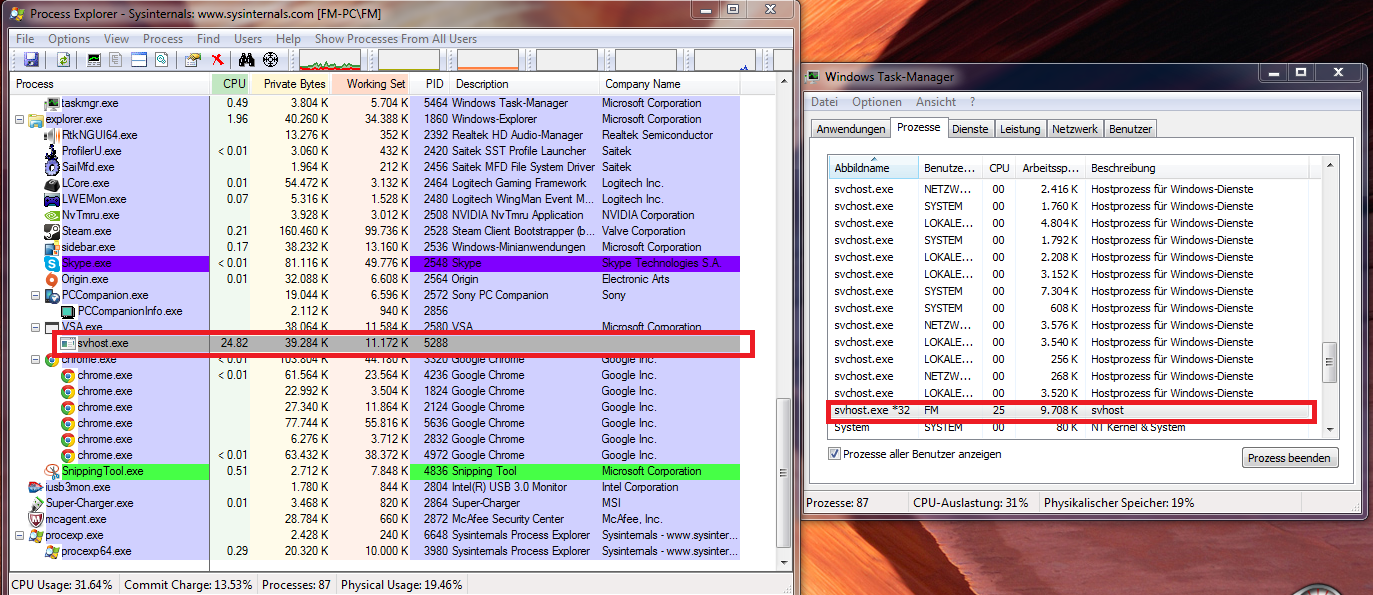Click 'Show Processes From All Users' menu entry
This screenshot has height=595, width=1373.
[x=396, y=39]
